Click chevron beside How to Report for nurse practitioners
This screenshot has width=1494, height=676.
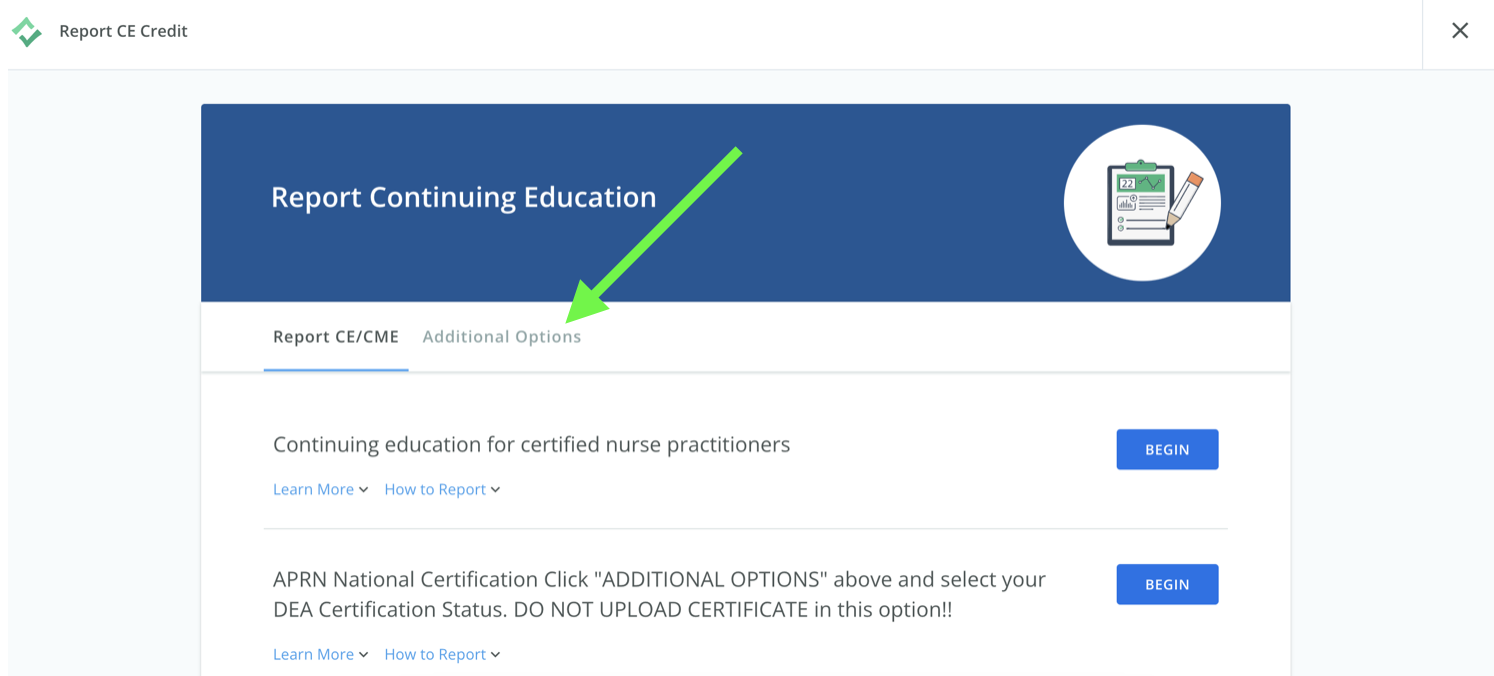click(x=495, y=490)
